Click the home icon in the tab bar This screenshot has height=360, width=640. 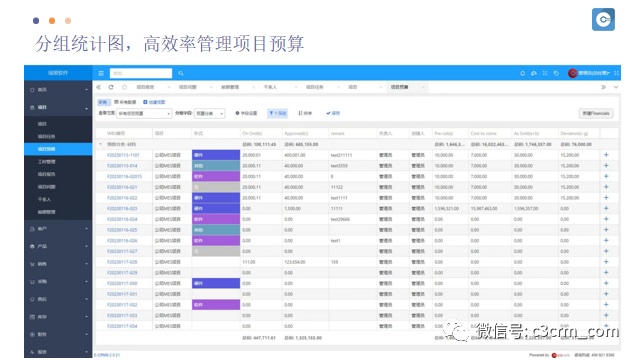point(124,87)
